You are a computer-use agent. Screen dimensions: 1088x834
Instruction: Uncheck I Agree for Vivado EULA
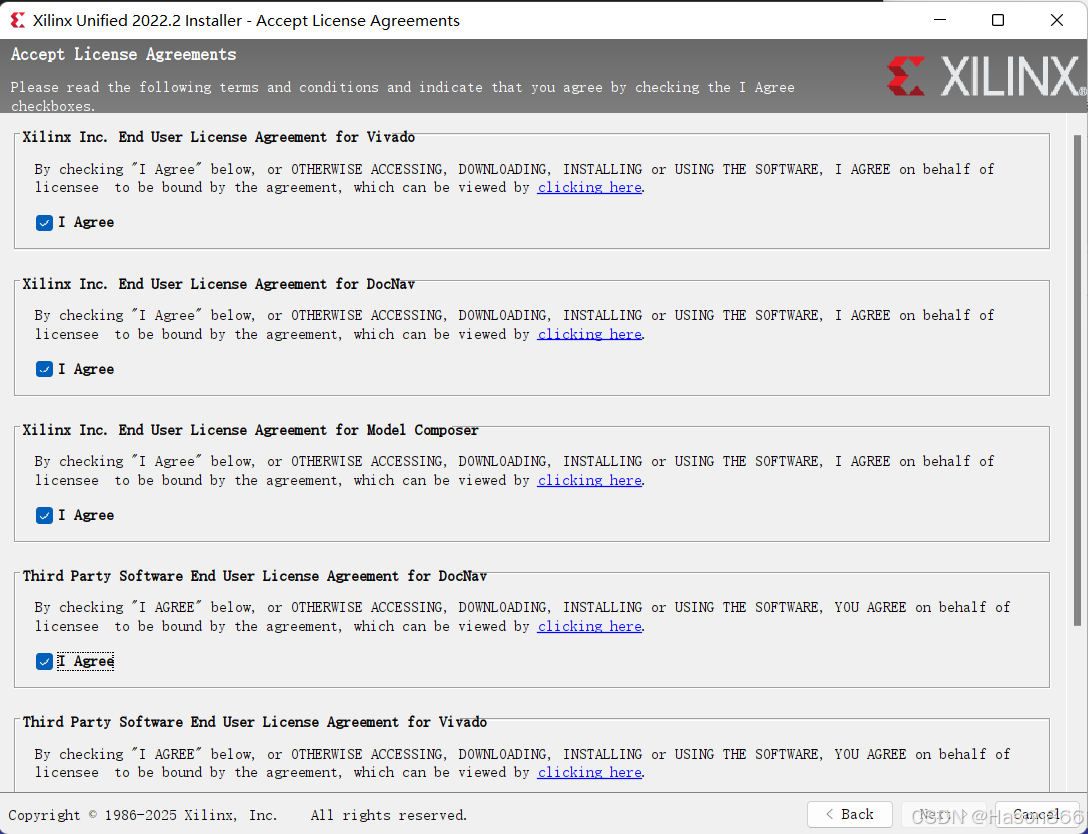44,223
